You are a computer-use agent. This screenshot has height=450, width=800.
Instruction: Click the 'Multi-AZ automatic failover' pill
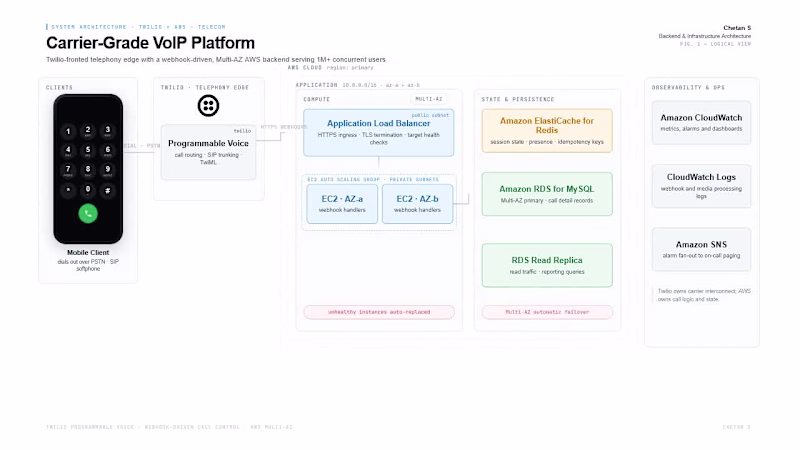coord(547,312)
